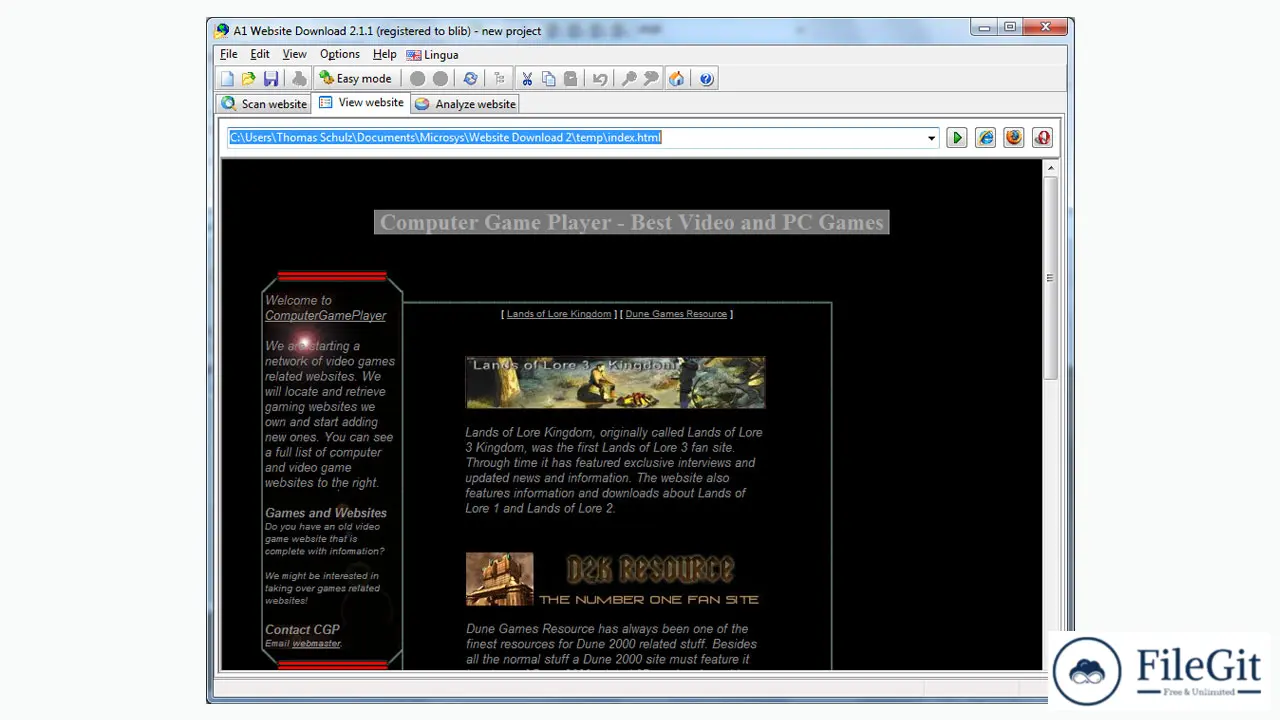Click the Paste clipboard icon
Viewport: 1280px width, 720px height.
click(x=570, y=79)
